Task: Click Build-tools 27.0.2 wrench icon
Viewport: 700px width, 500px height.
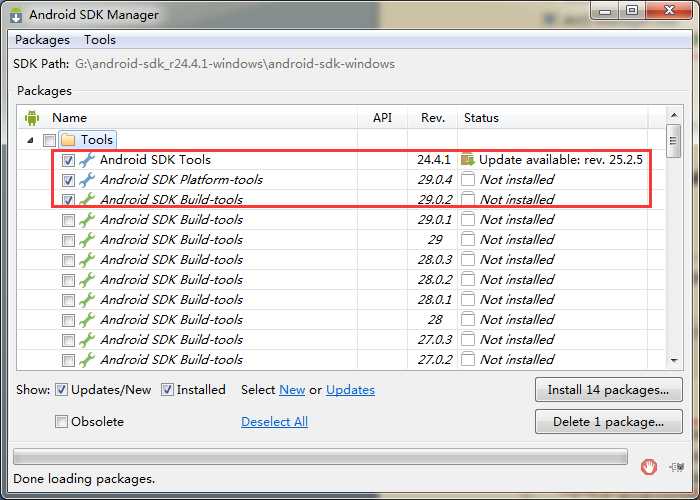Action: click(87, 359)
